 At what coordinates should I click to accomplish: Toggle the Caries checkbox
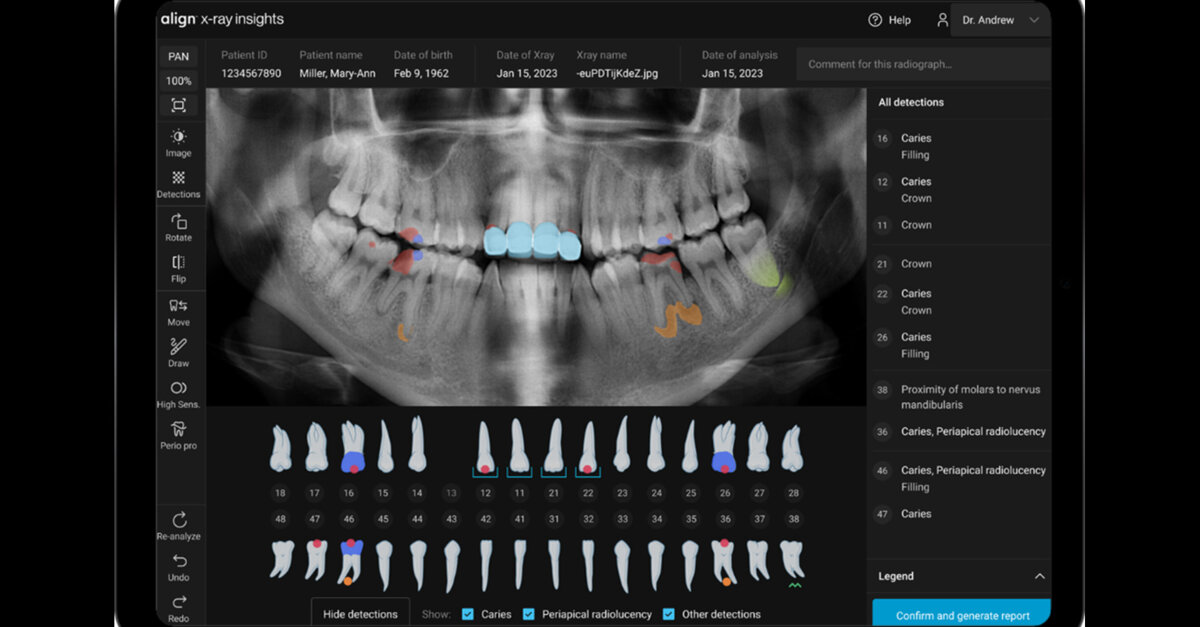(468, 614)
